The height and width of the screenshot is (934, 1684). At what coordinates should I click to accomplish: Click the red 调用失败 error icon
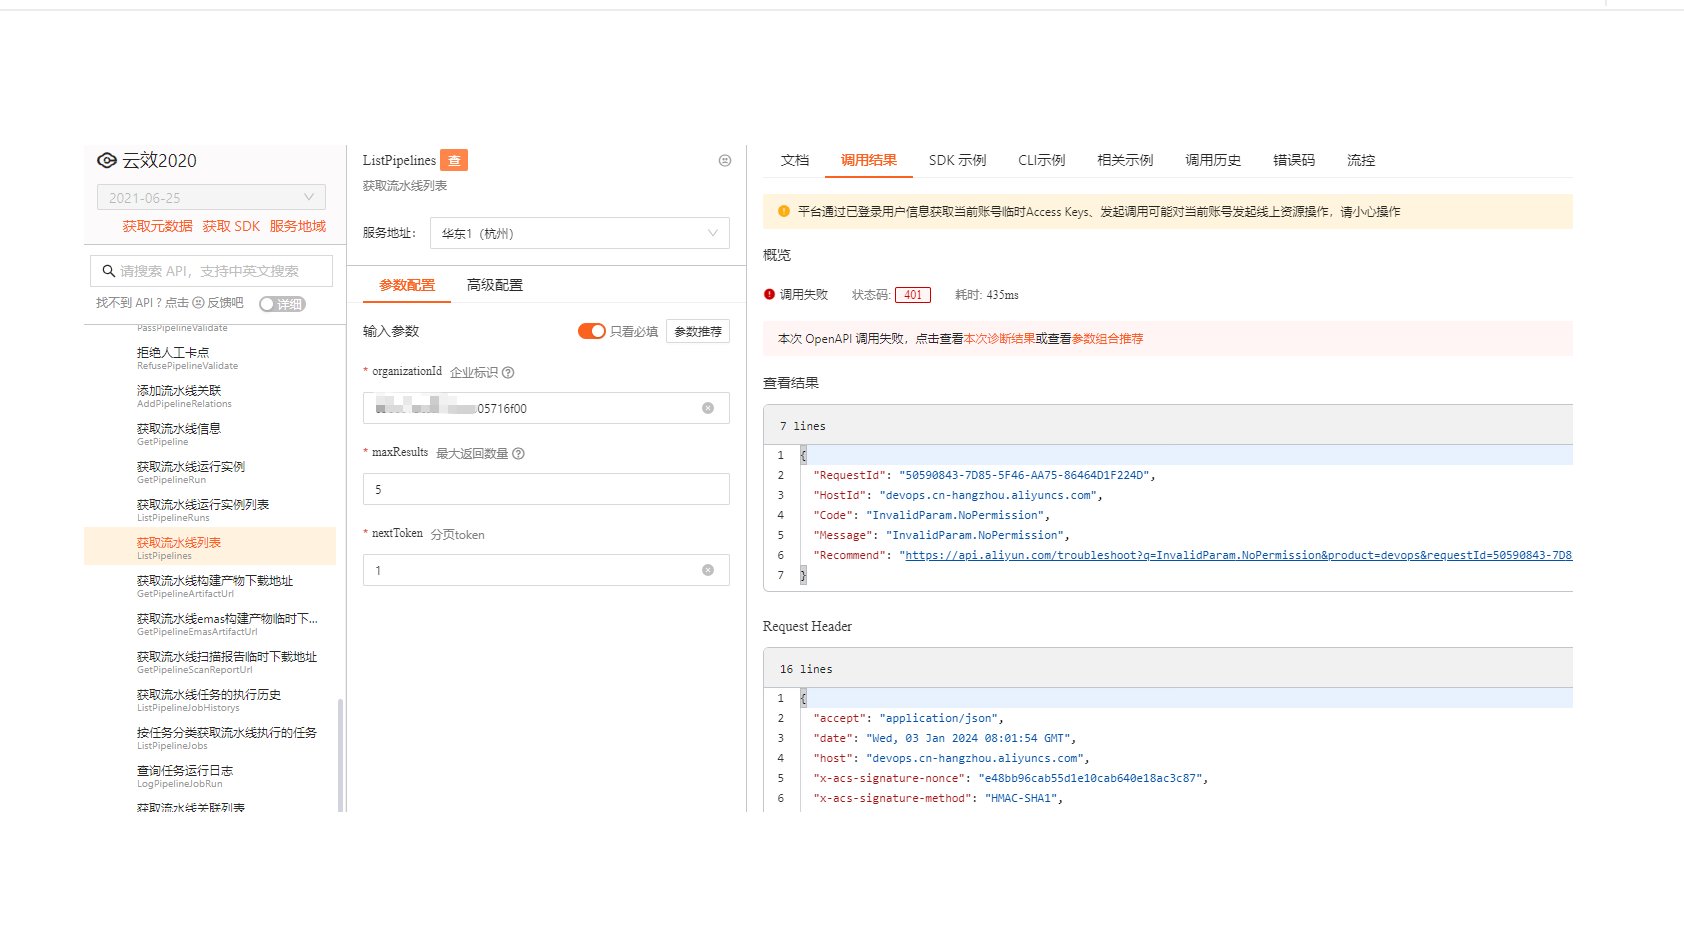click(x=769, y=294)
